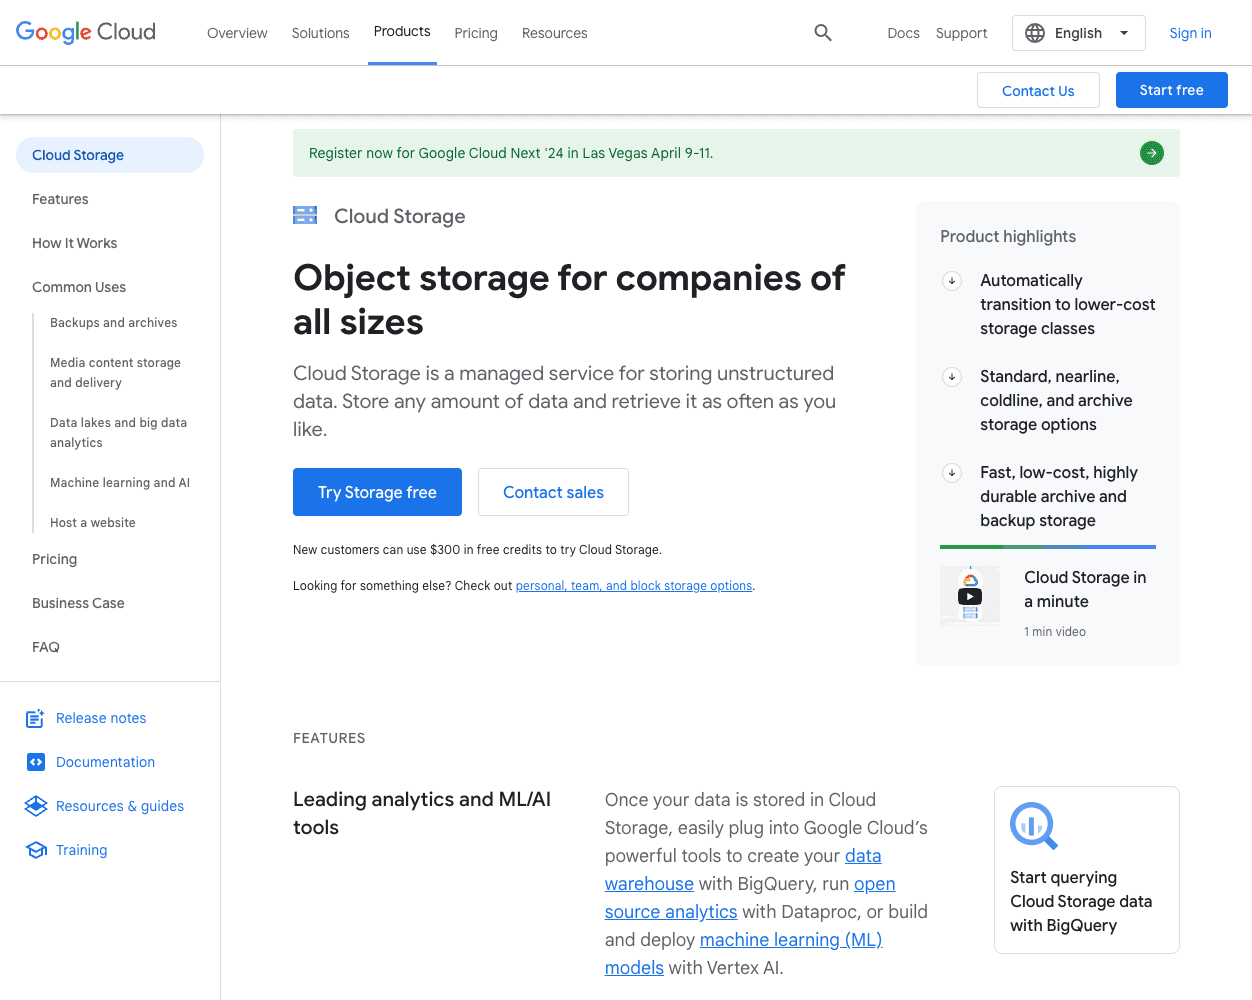Open the Documentation link
The height and width of the screenshot is (1000, 1252).
[105, 762]
